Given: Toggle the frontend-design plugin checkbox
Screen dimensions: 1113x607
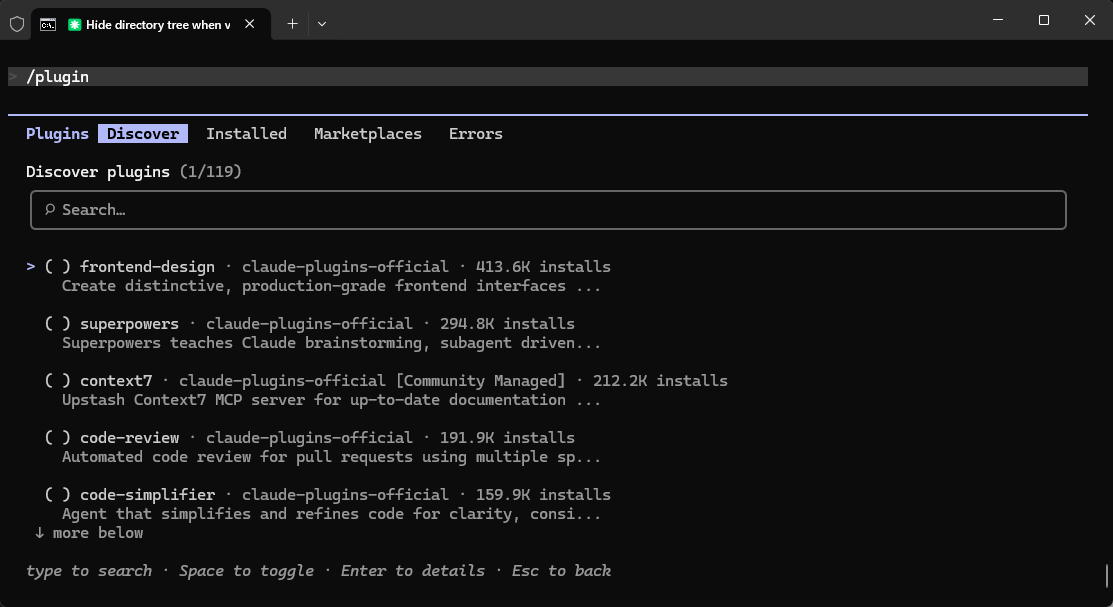Looking at the screenshot, I should click(57, 267).
